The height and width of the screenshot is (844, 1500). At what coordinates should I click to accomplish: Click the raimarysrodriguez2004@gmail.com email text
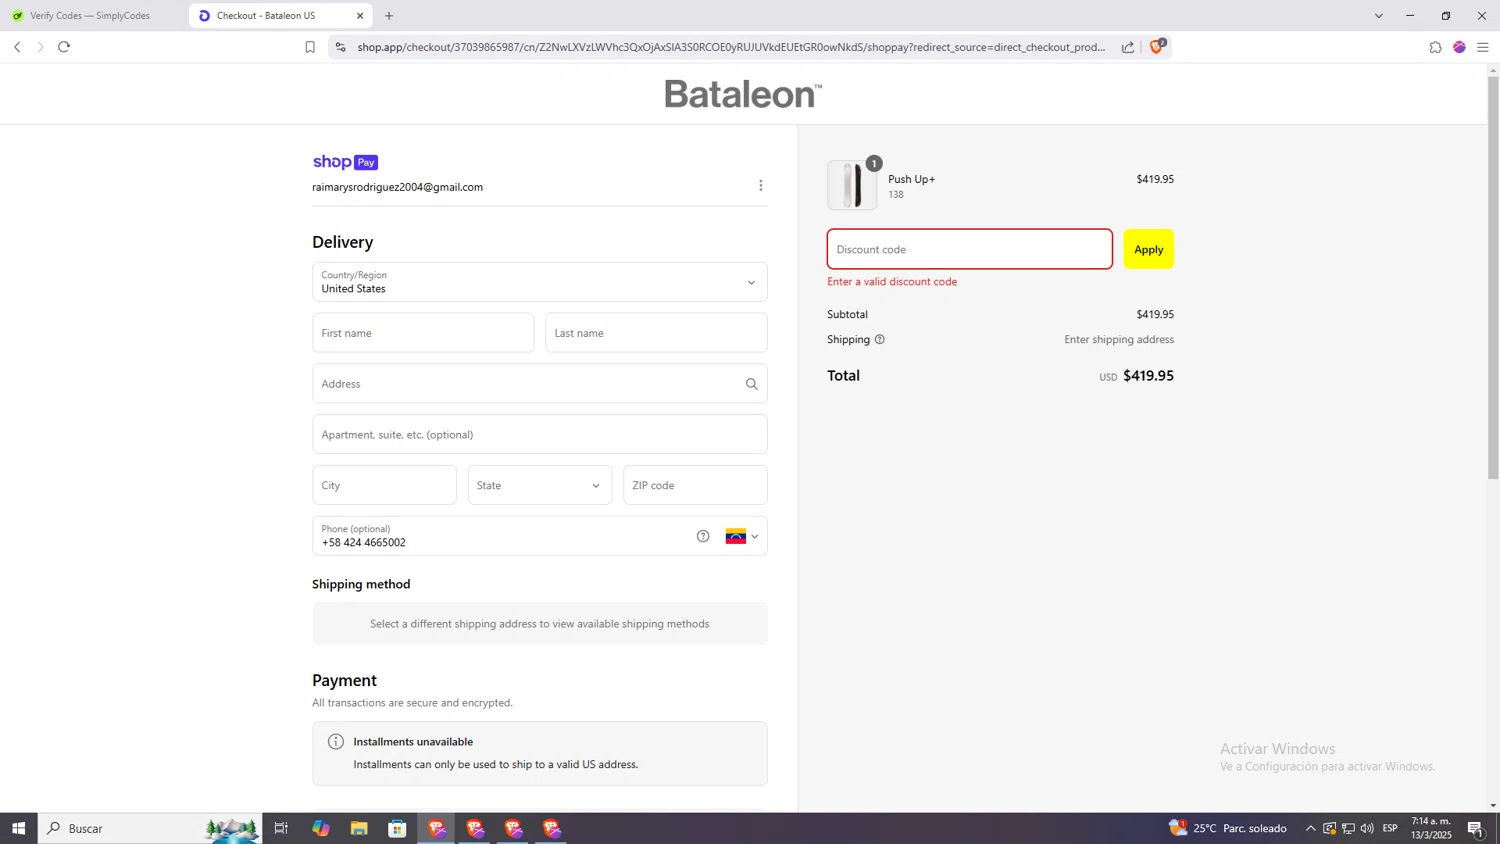point(397,187)
